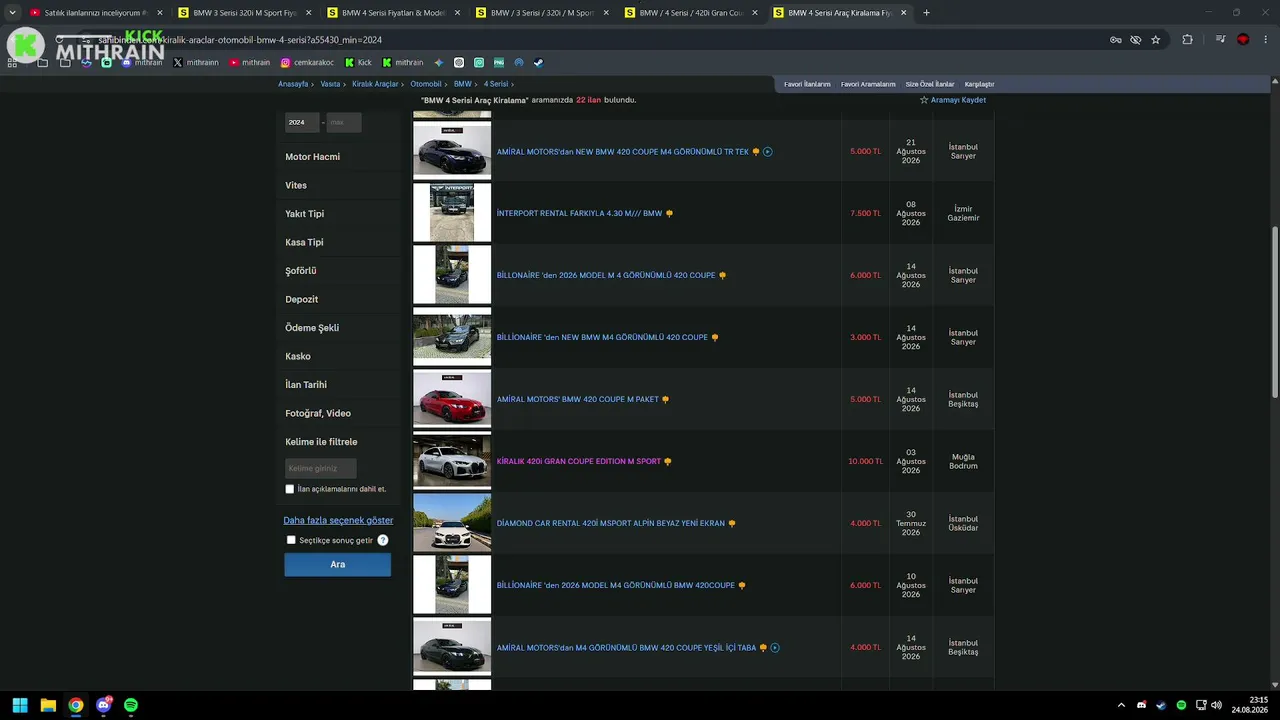Open Google Chrome from the taskbar
The width and height of the screenshot is (1280, 720).
pyautogui.click(x=76, y=705)
